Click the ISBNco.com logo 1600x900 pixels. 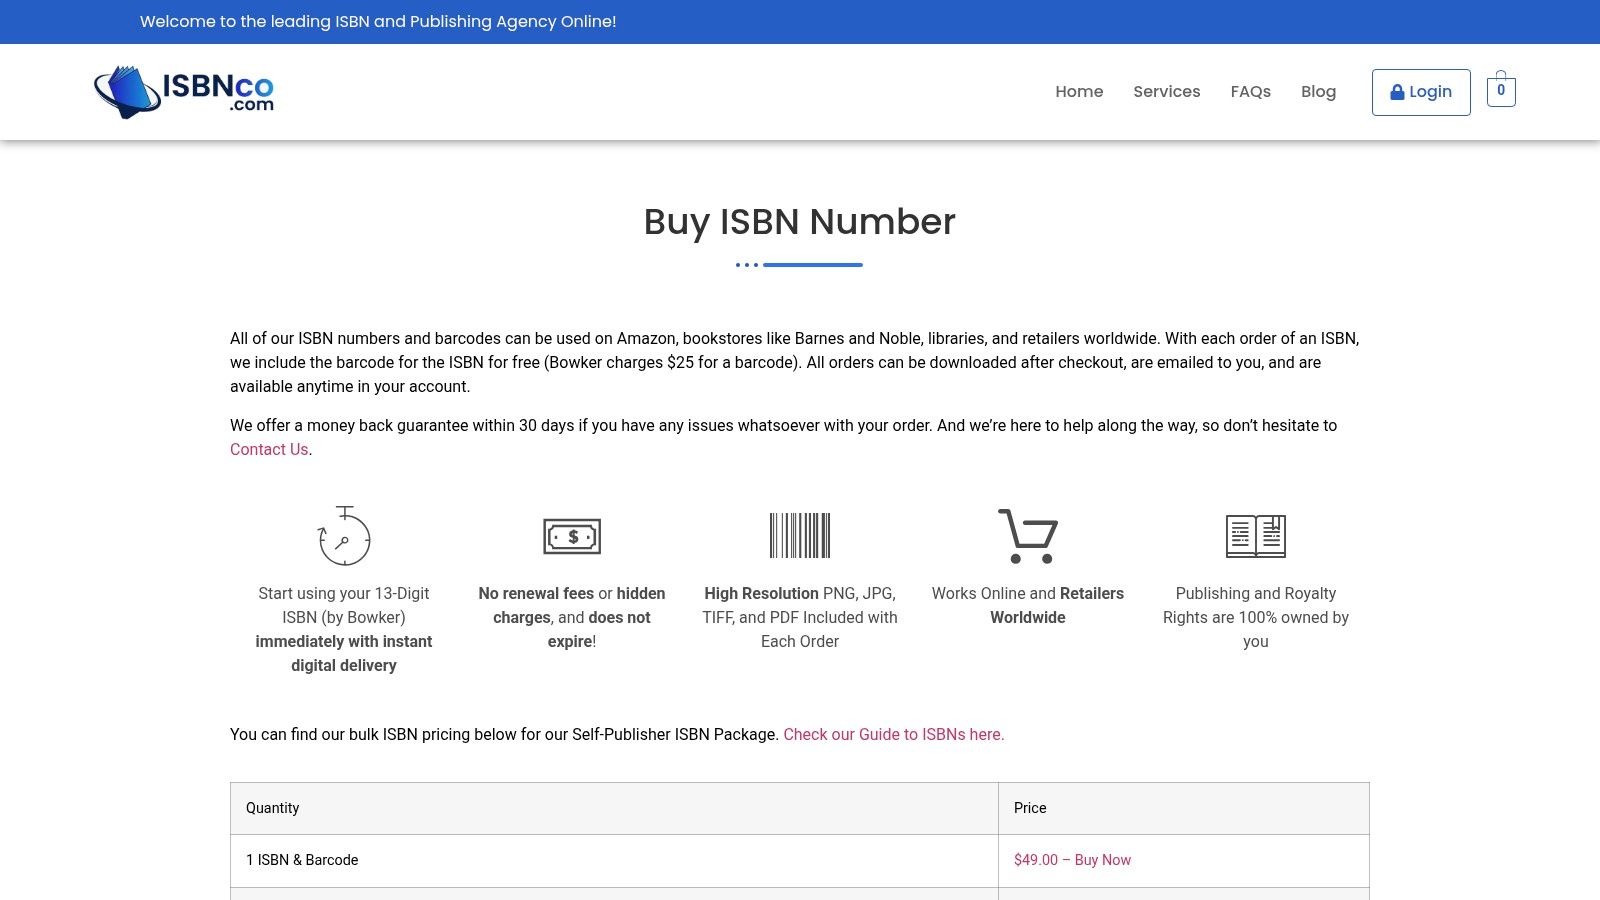(184, 92)
